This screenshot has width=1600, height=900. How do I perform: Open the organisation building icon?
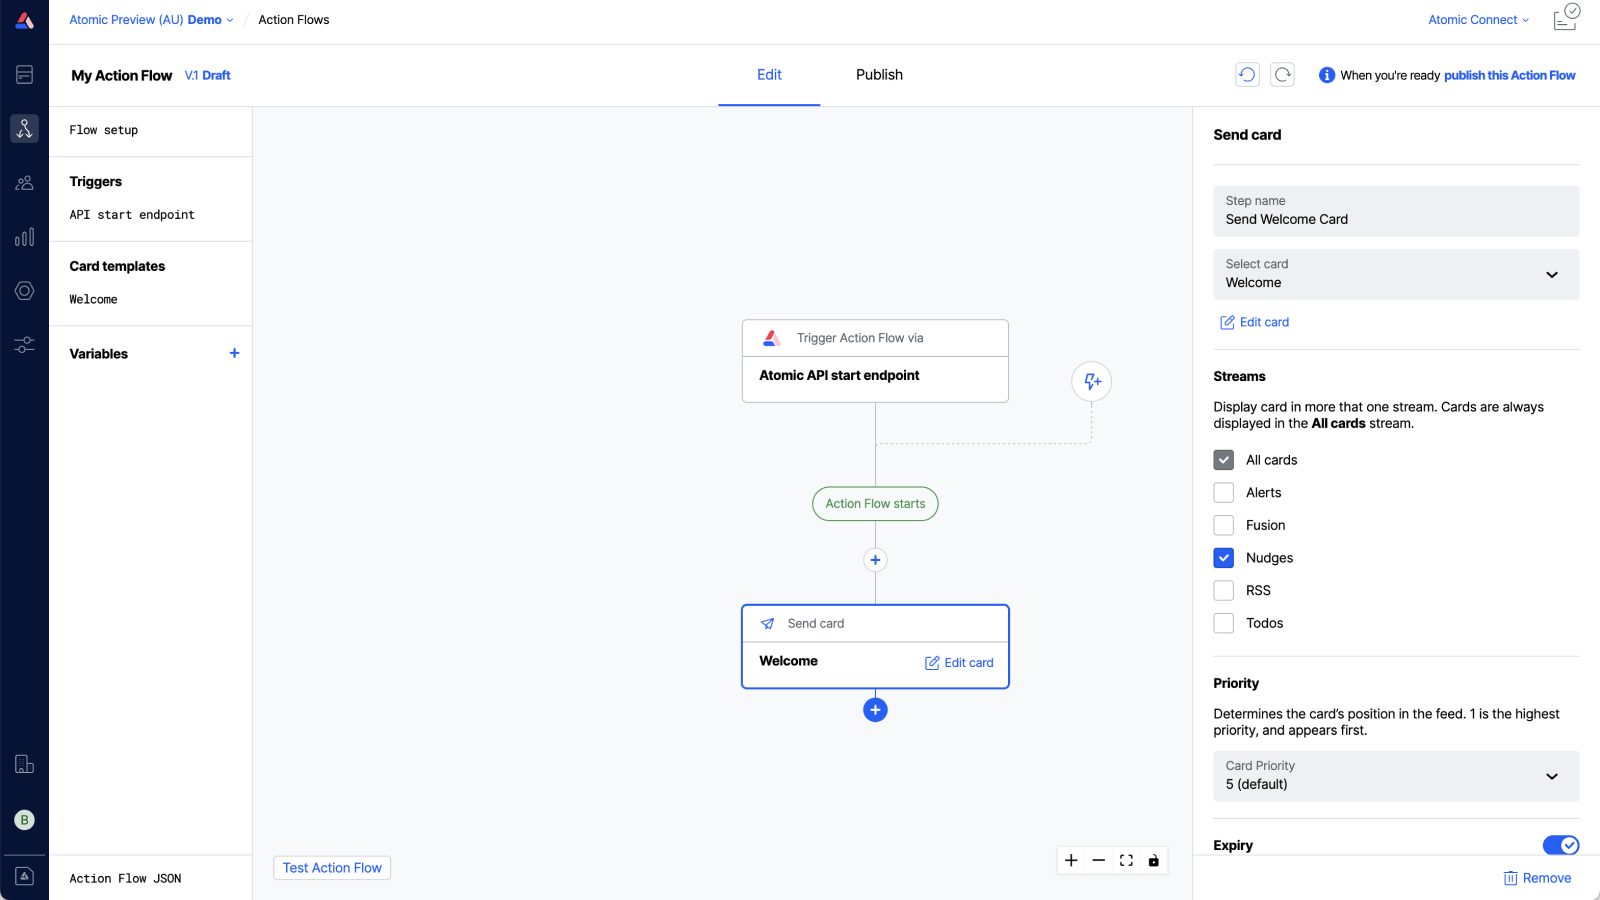(x=25, y=765)
